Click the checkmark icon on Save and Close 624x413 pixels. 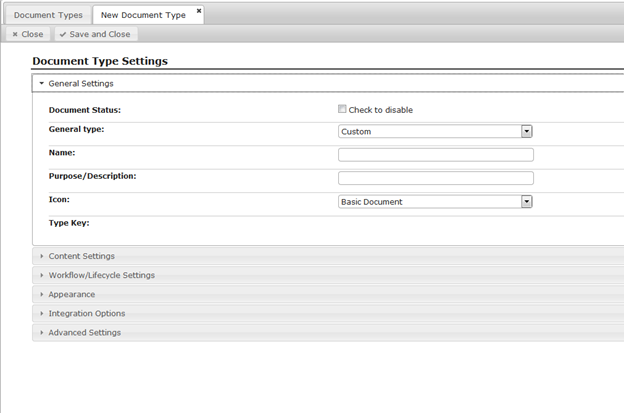[63, 35]
